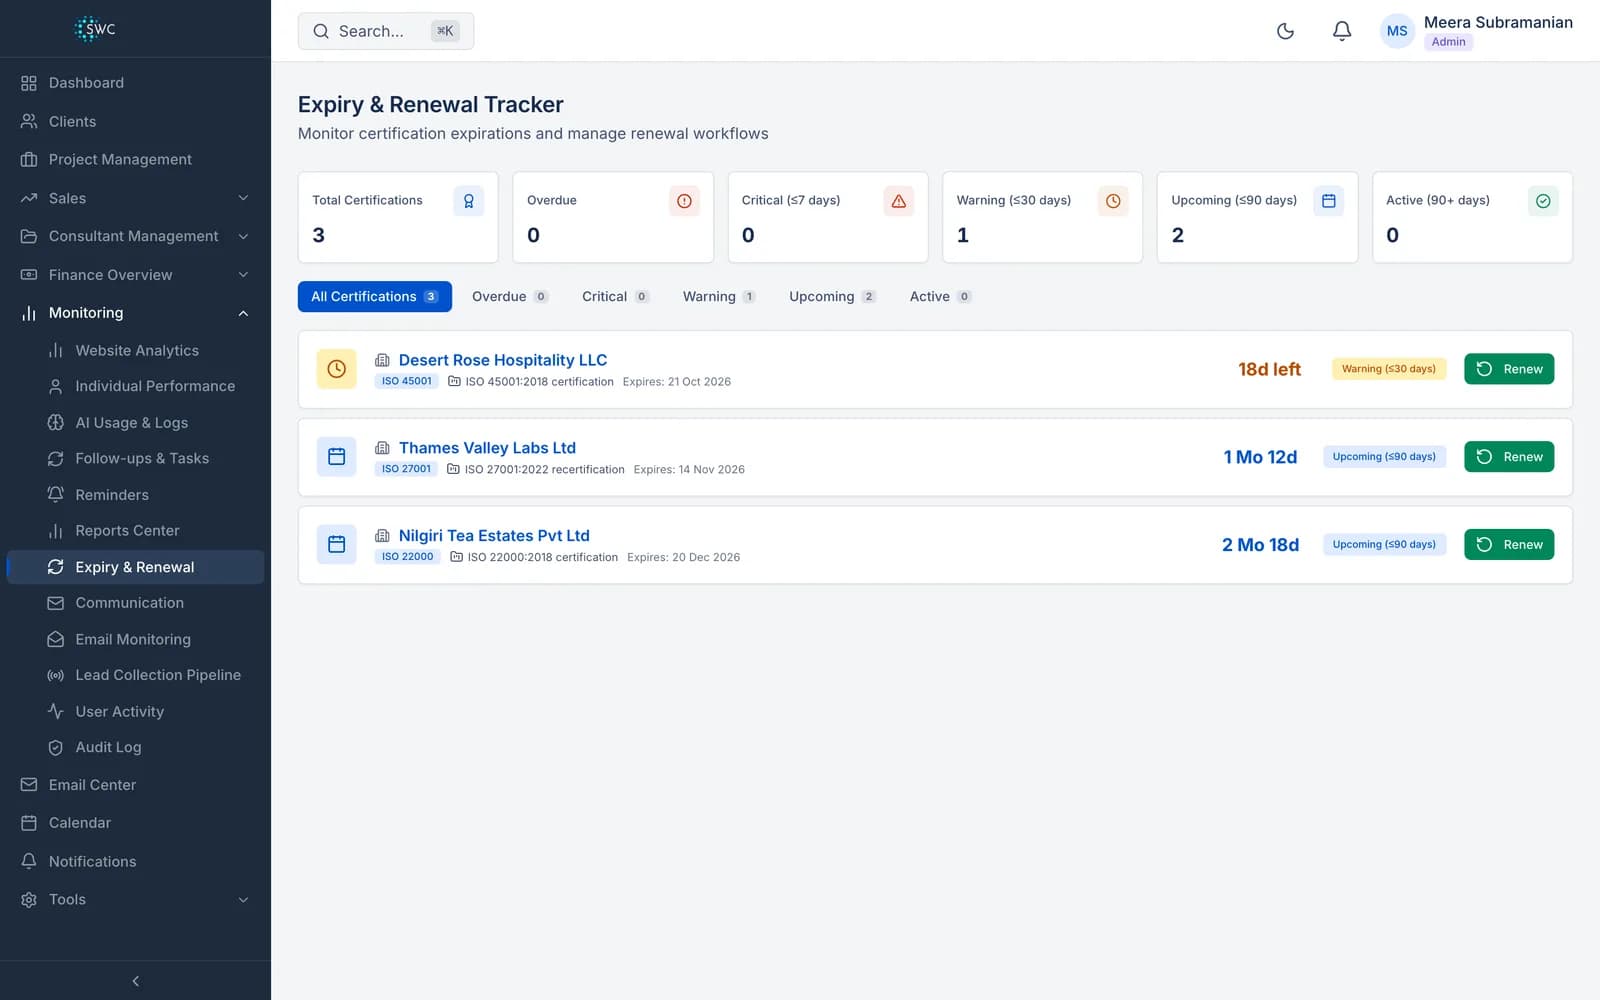1600x1000 pixels.
Task: Click the Upcoming calendar icon in stat card
Action: coord(1328,201)
